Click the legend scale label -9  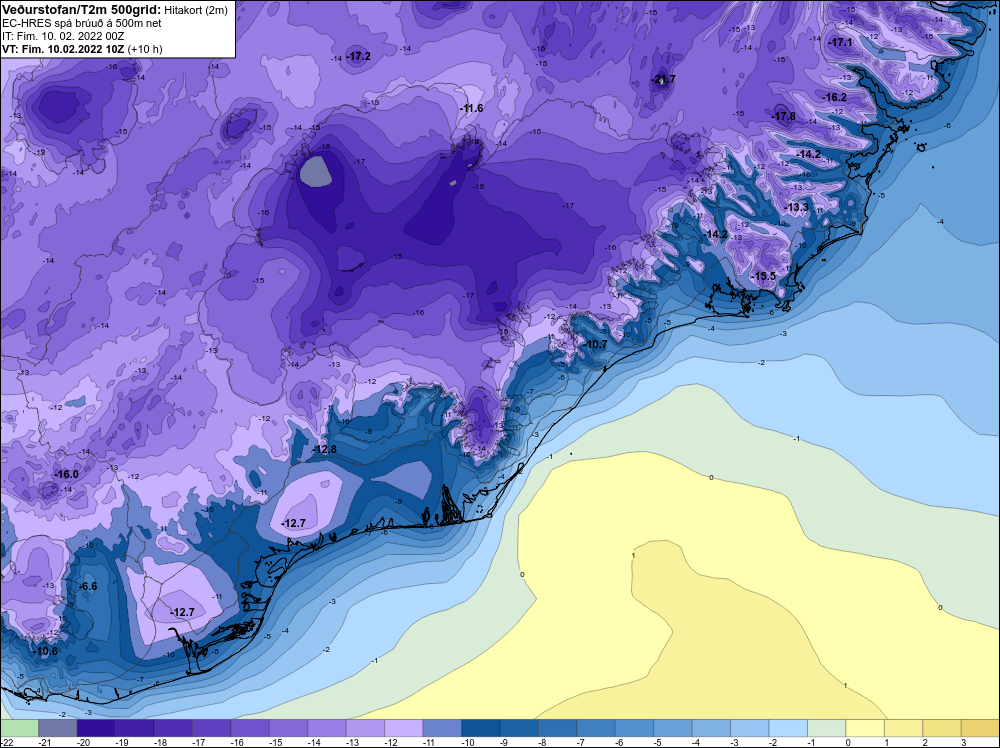tap(505, 743)
